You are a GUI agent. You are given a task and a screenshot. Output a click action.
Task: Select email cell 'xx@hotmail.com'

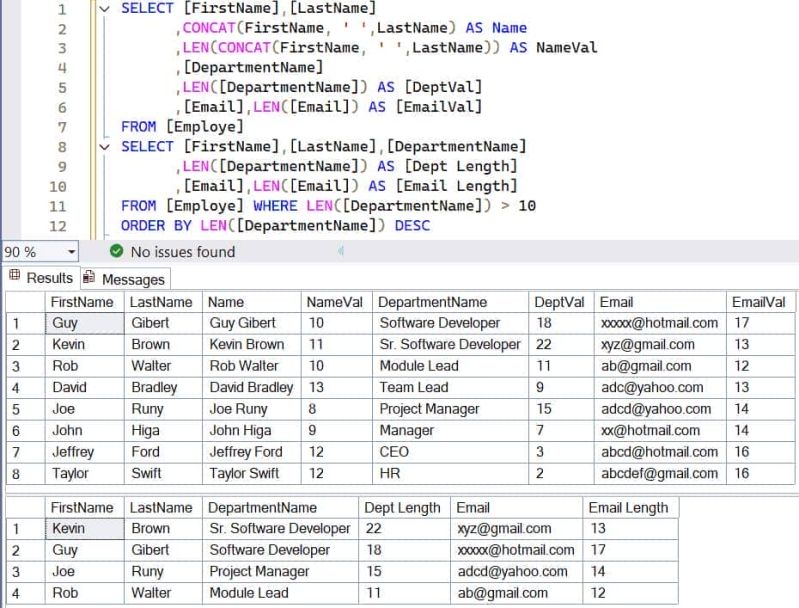[x=660, y=430]
